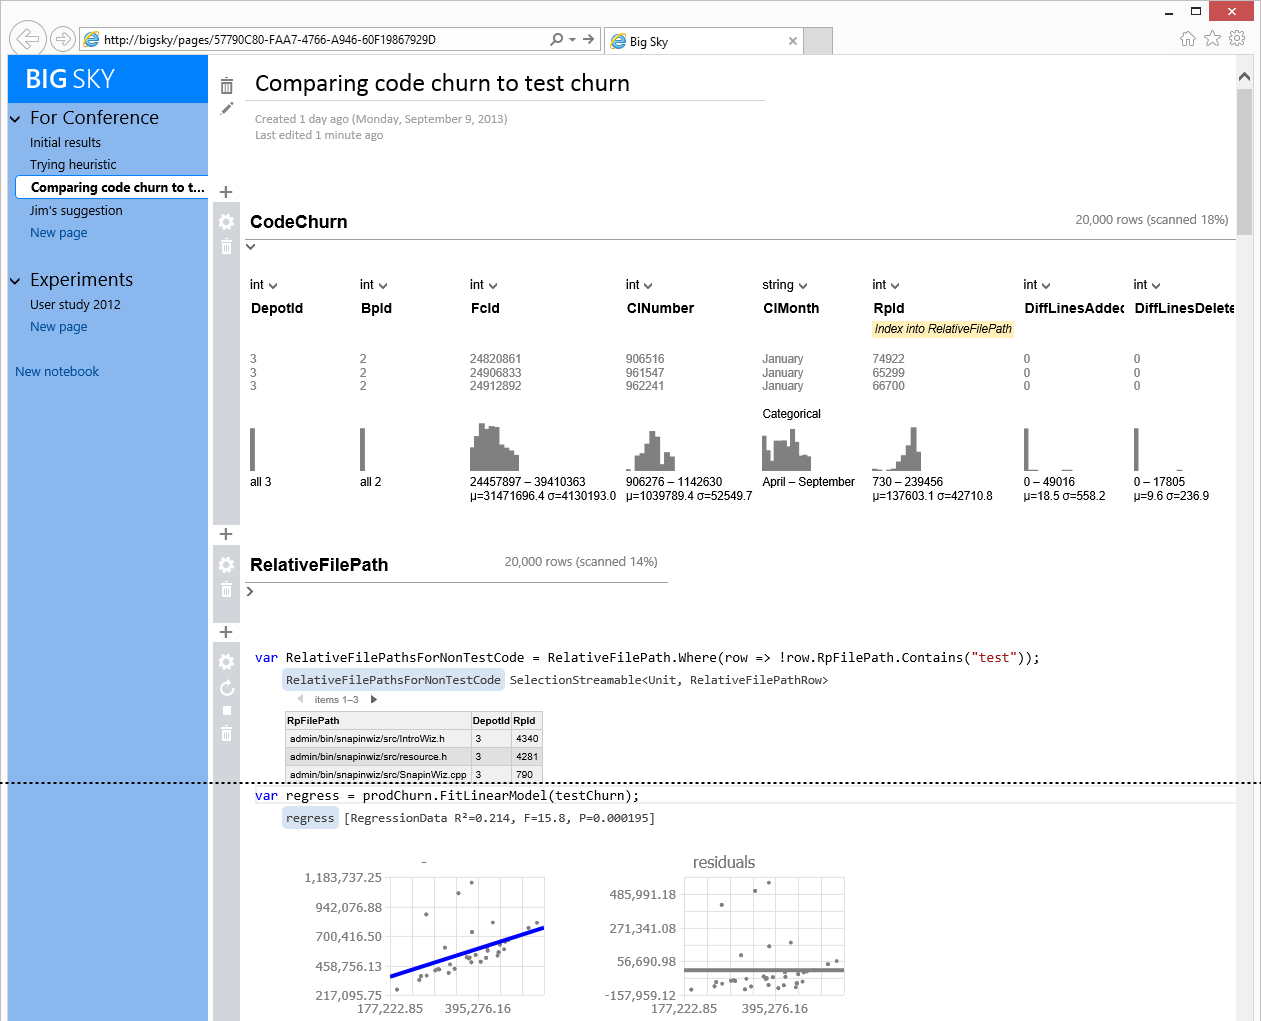This screenshot has height=1021, width=1261.
Task: Click the page vertical scrollbar thumb
Action: [x=1244, y=160]
